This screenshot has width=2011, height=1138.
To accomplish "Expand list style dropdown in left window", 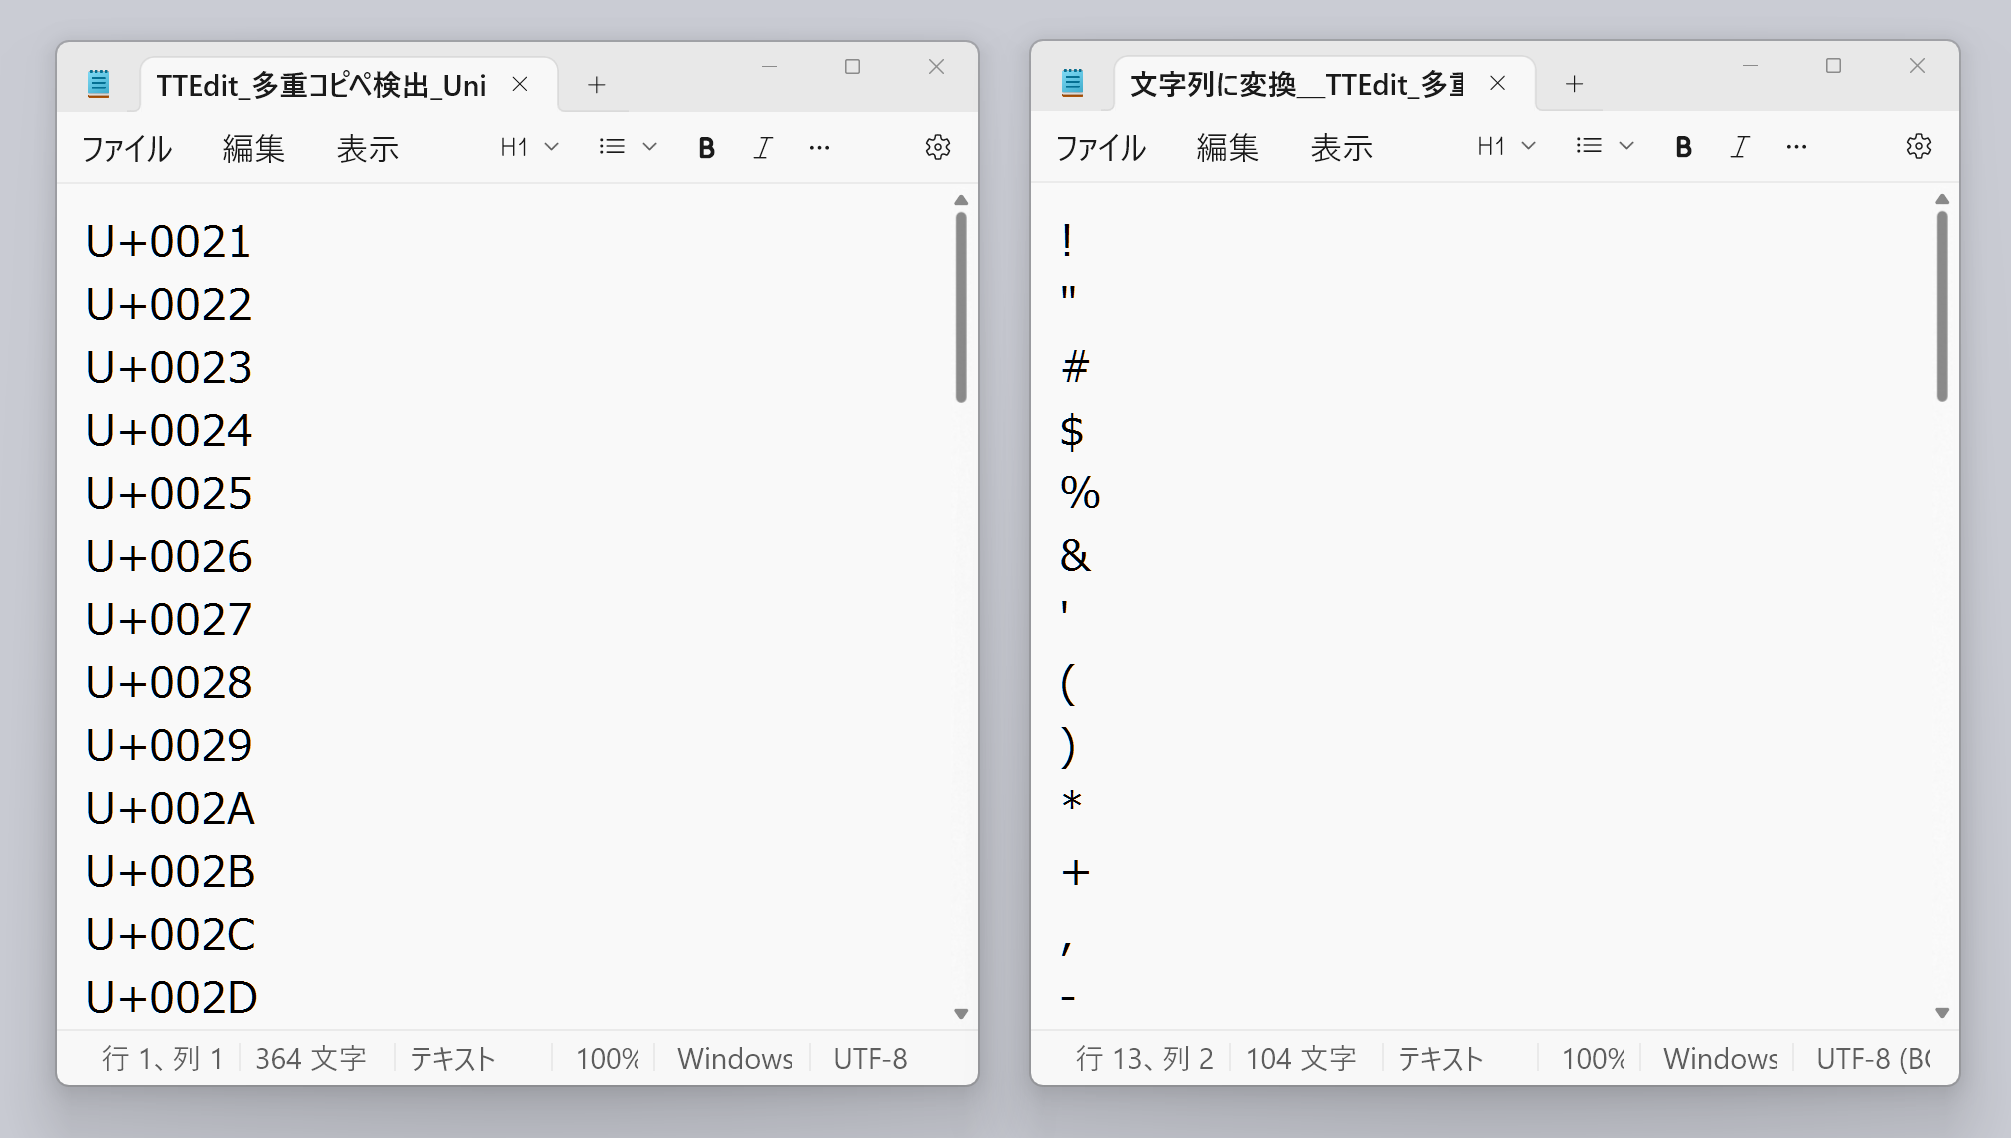I will click(x=627, y=148).
